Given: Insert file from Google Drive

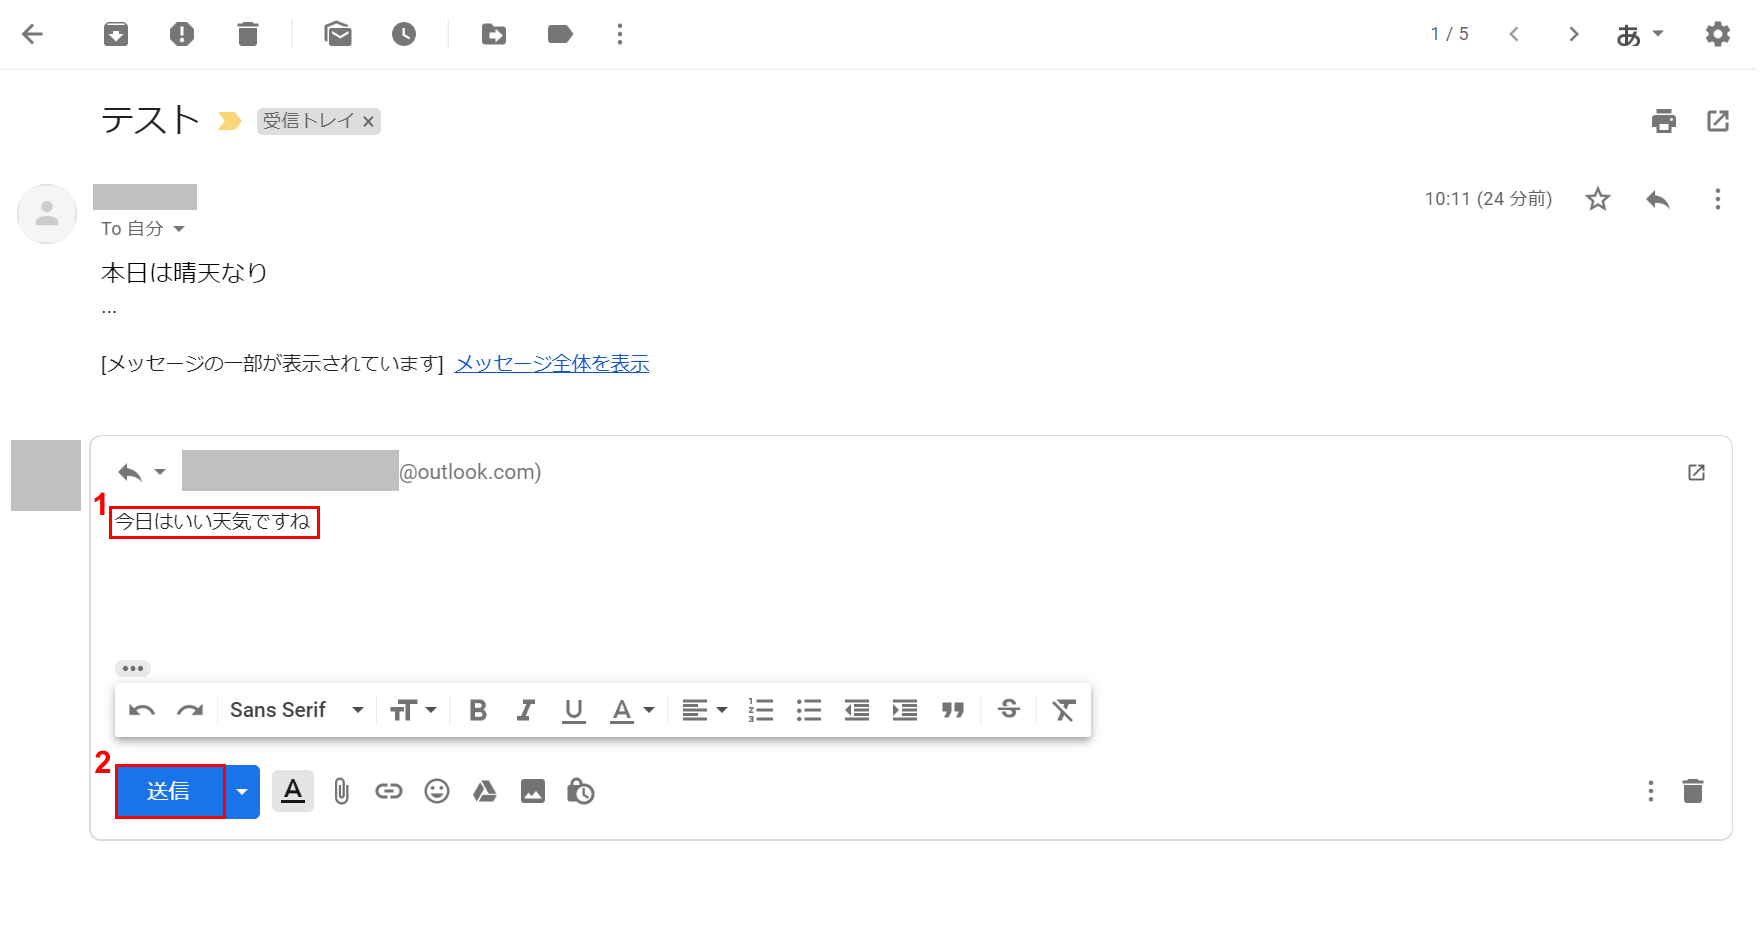Looking at the screenshot, I should pos(485,792).
